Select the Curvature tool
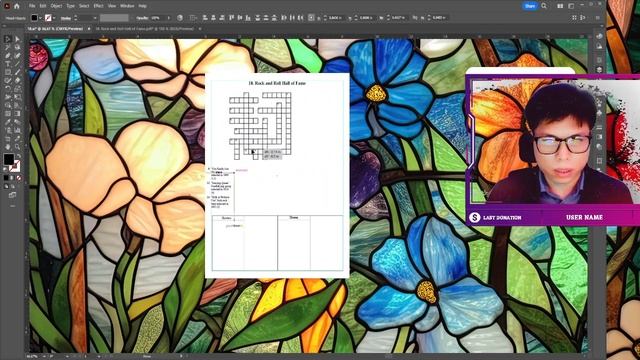 point(17,55)
